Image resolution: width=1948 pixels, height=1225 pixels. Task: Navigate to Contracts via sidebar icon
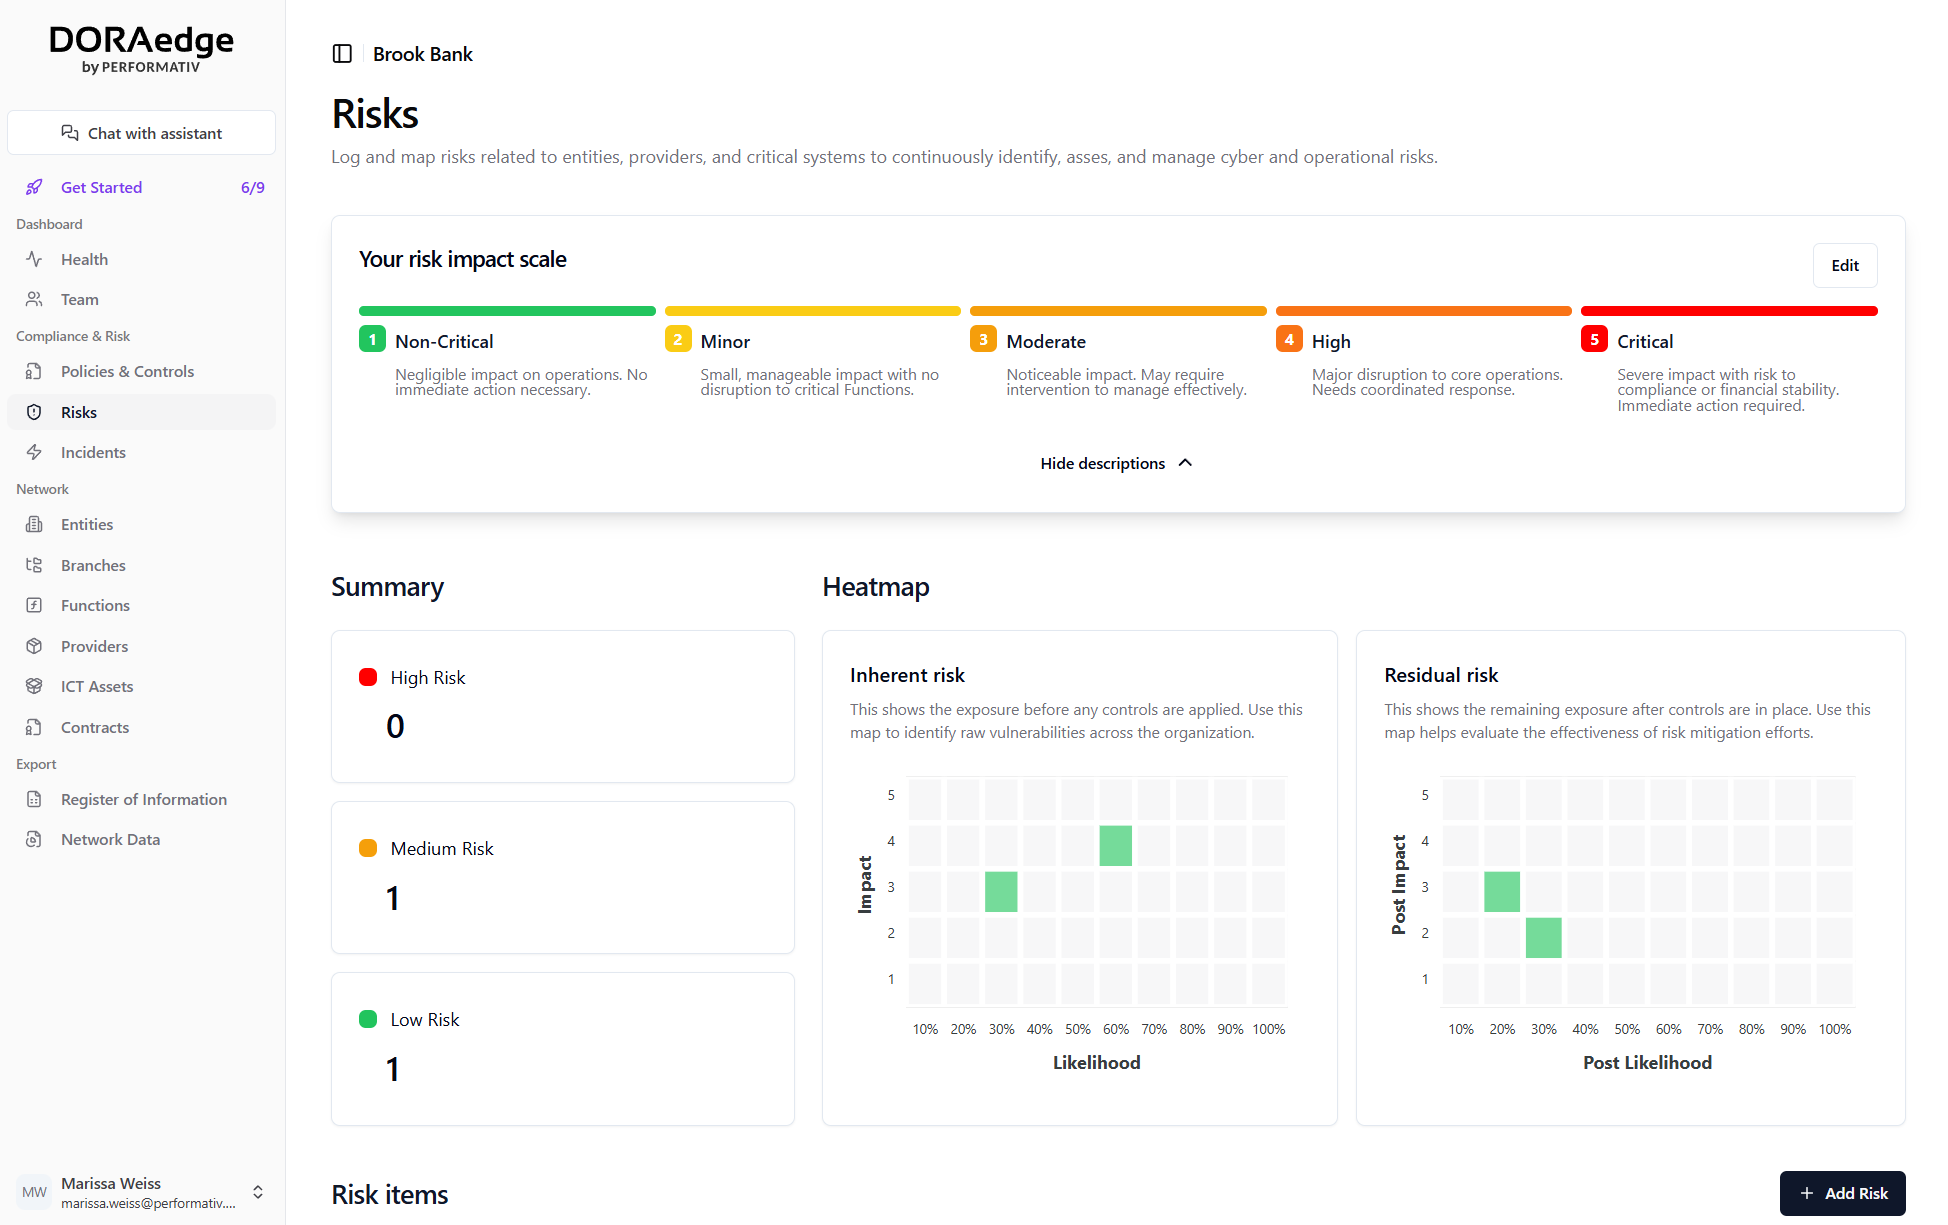tap(35, 727)
